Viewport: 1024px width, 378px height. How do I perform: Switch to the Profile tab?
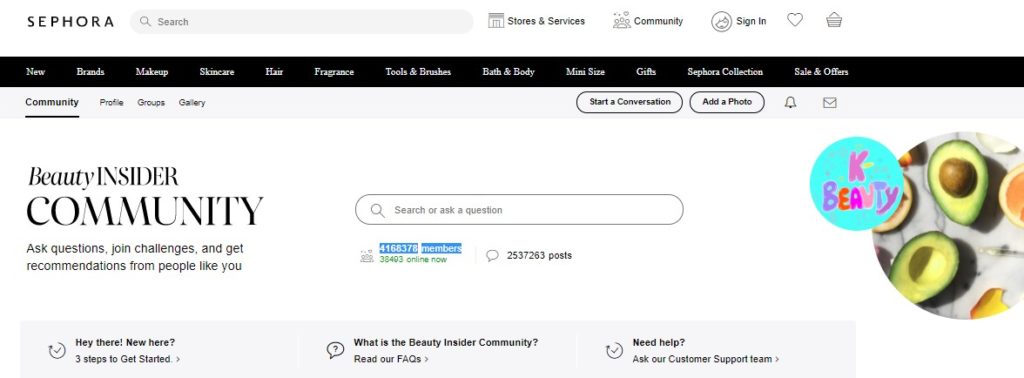[x=112, y=102]
